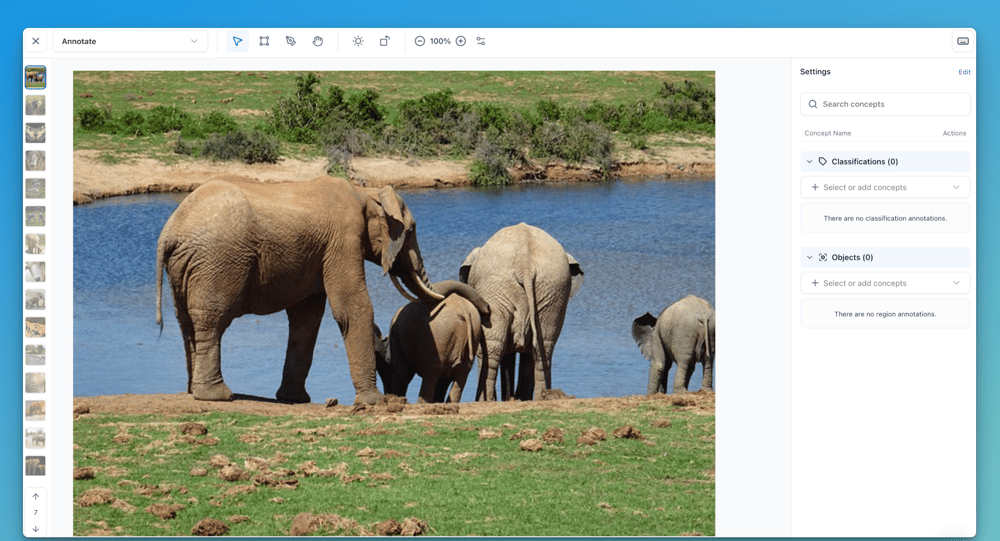
Task: Go to next image with down arrow
Action: [36, 528]
